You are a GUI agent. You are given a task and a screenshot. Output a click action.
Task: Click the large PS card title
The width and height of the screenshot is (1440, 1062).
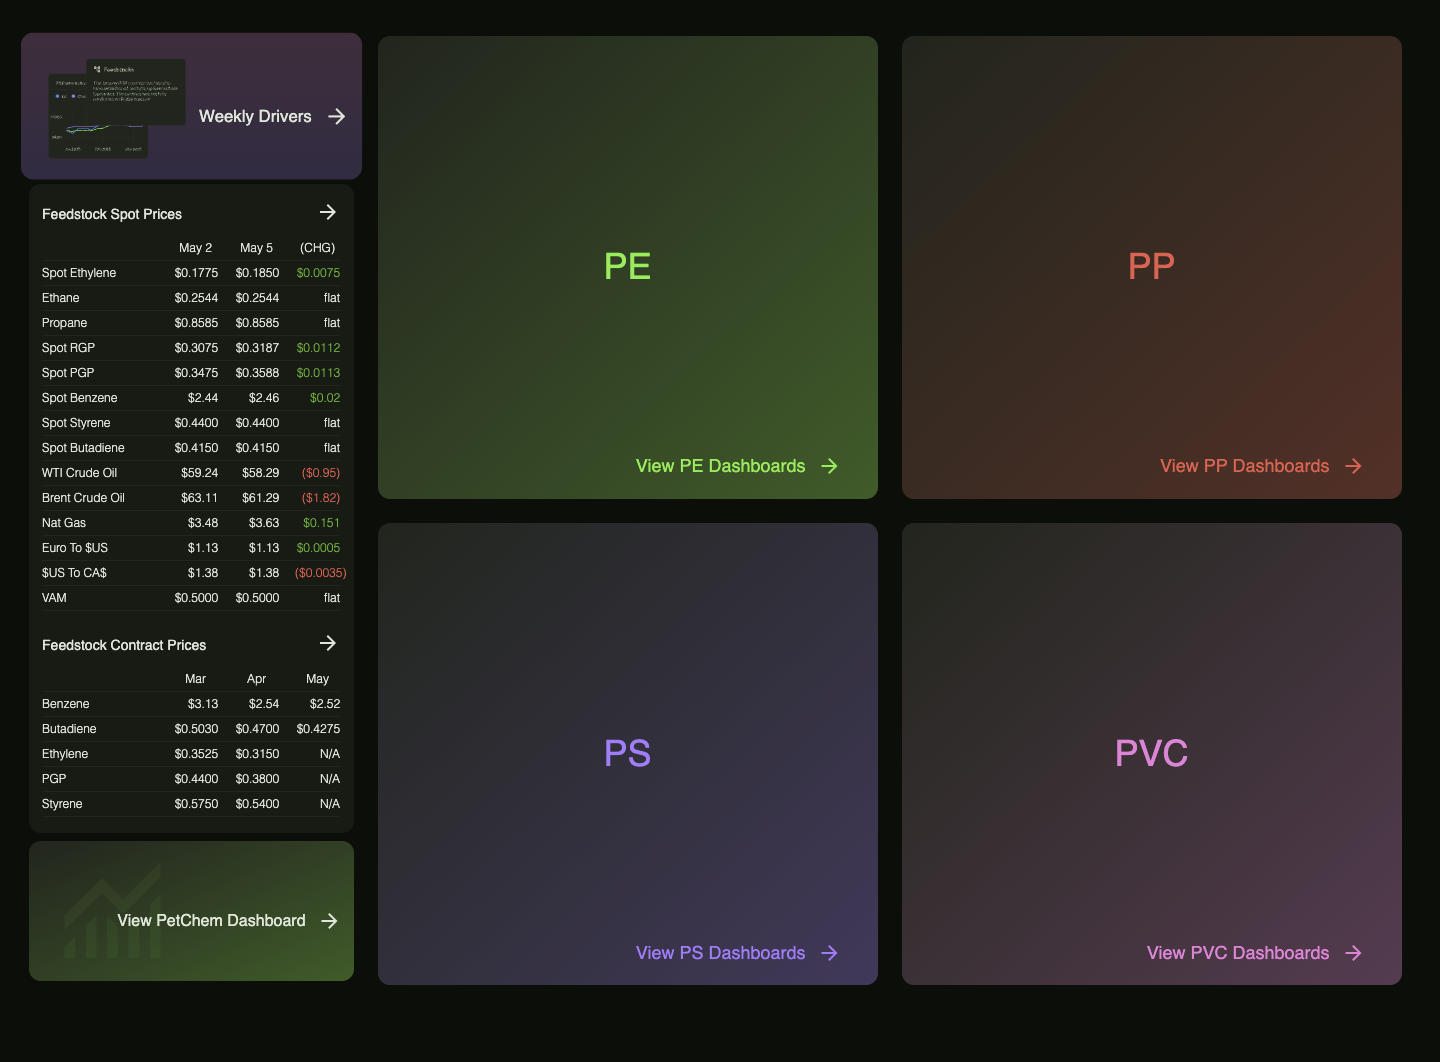point(627,753)
